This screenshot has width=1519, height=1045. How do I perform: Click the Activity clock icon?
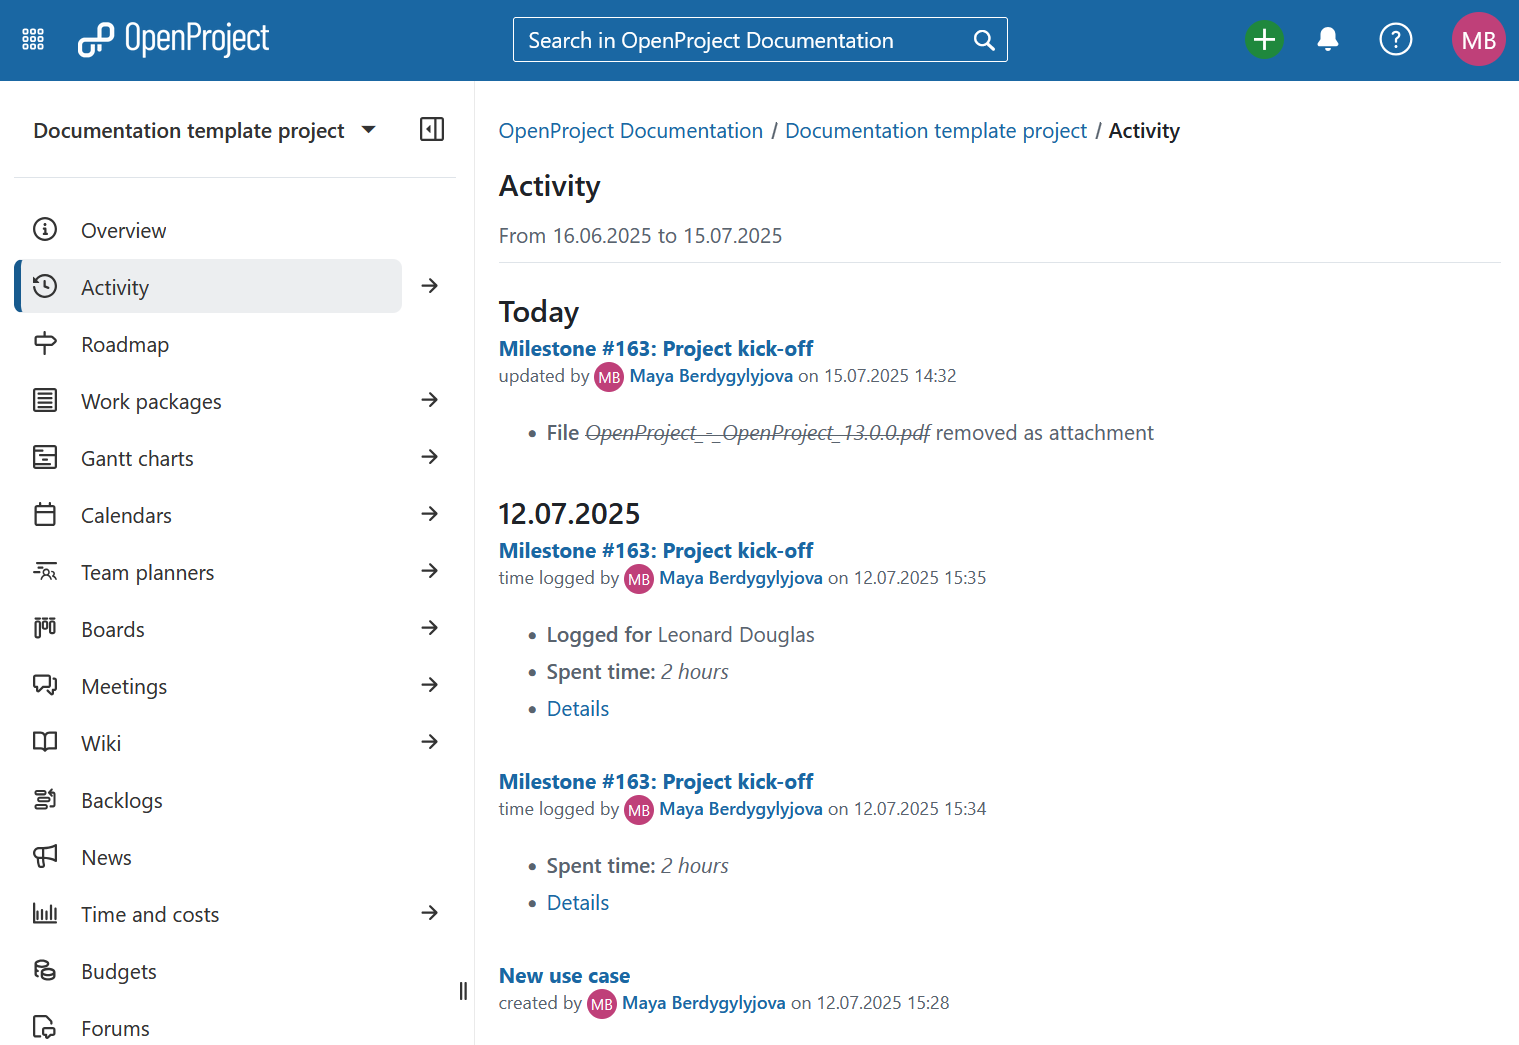coord(45,287)
